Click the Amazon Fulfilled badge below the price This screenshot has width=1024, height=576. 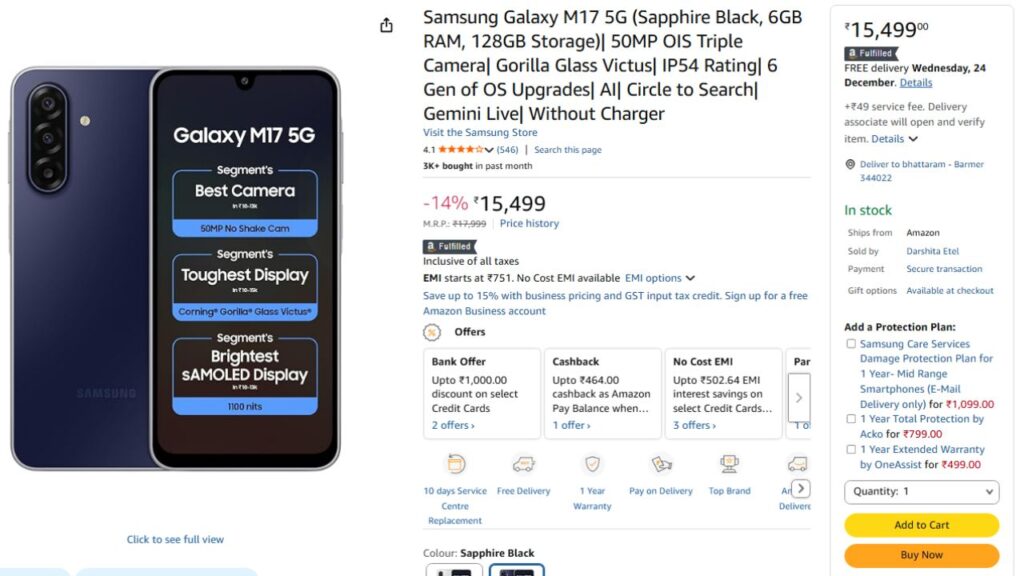[x=448, y=245]
